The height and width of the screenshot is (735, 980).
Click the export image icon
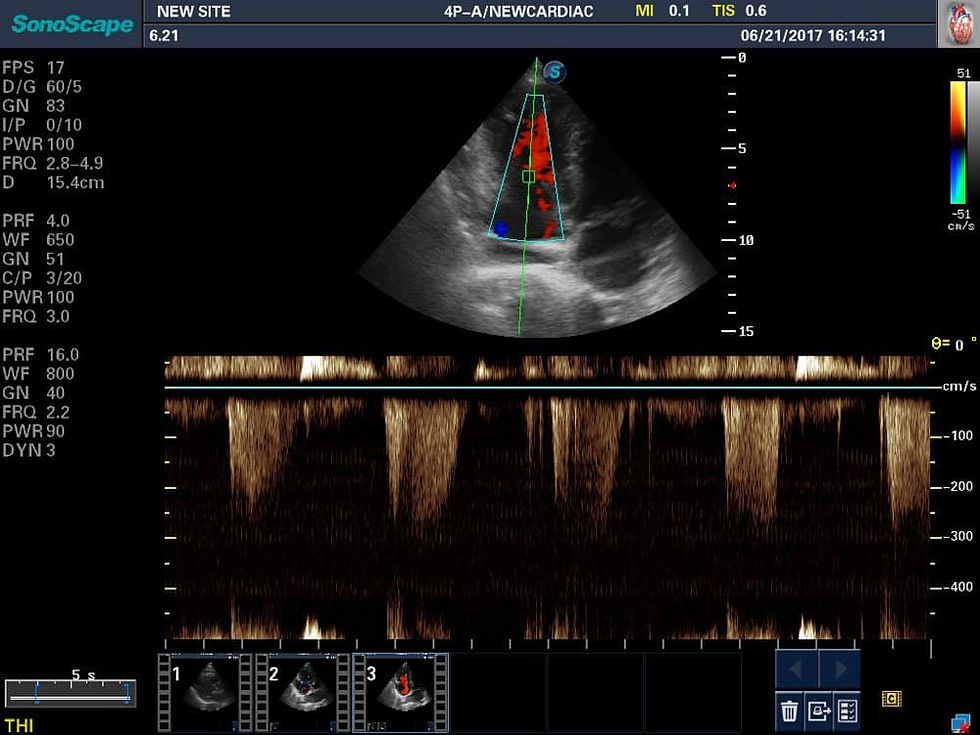(x=818, y=711)
